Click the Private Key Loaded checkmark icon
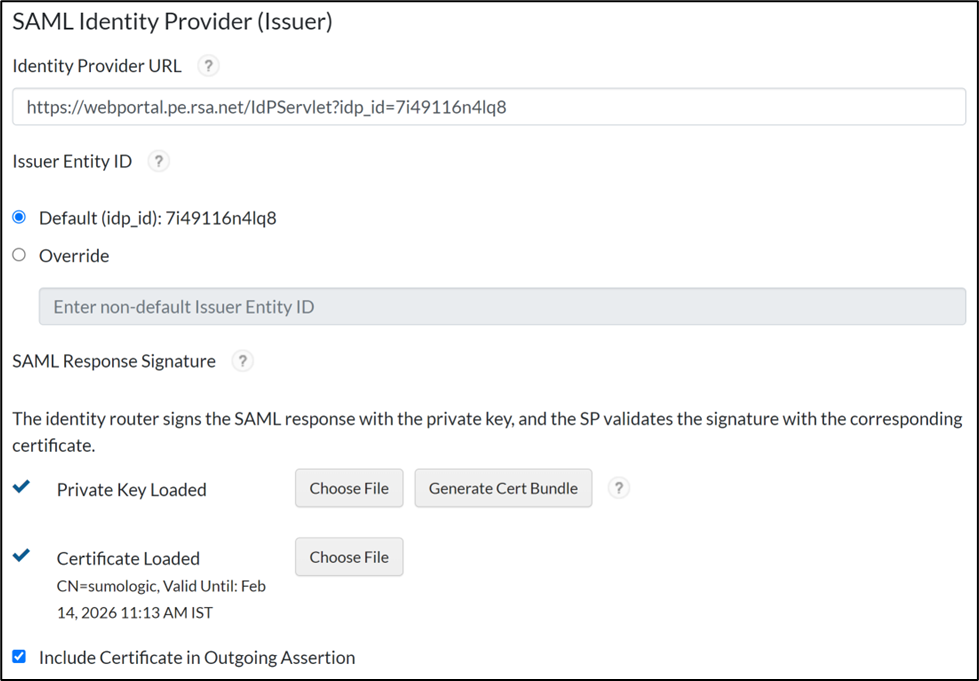This screenshot has height=681, width=979. pos(21,487)
